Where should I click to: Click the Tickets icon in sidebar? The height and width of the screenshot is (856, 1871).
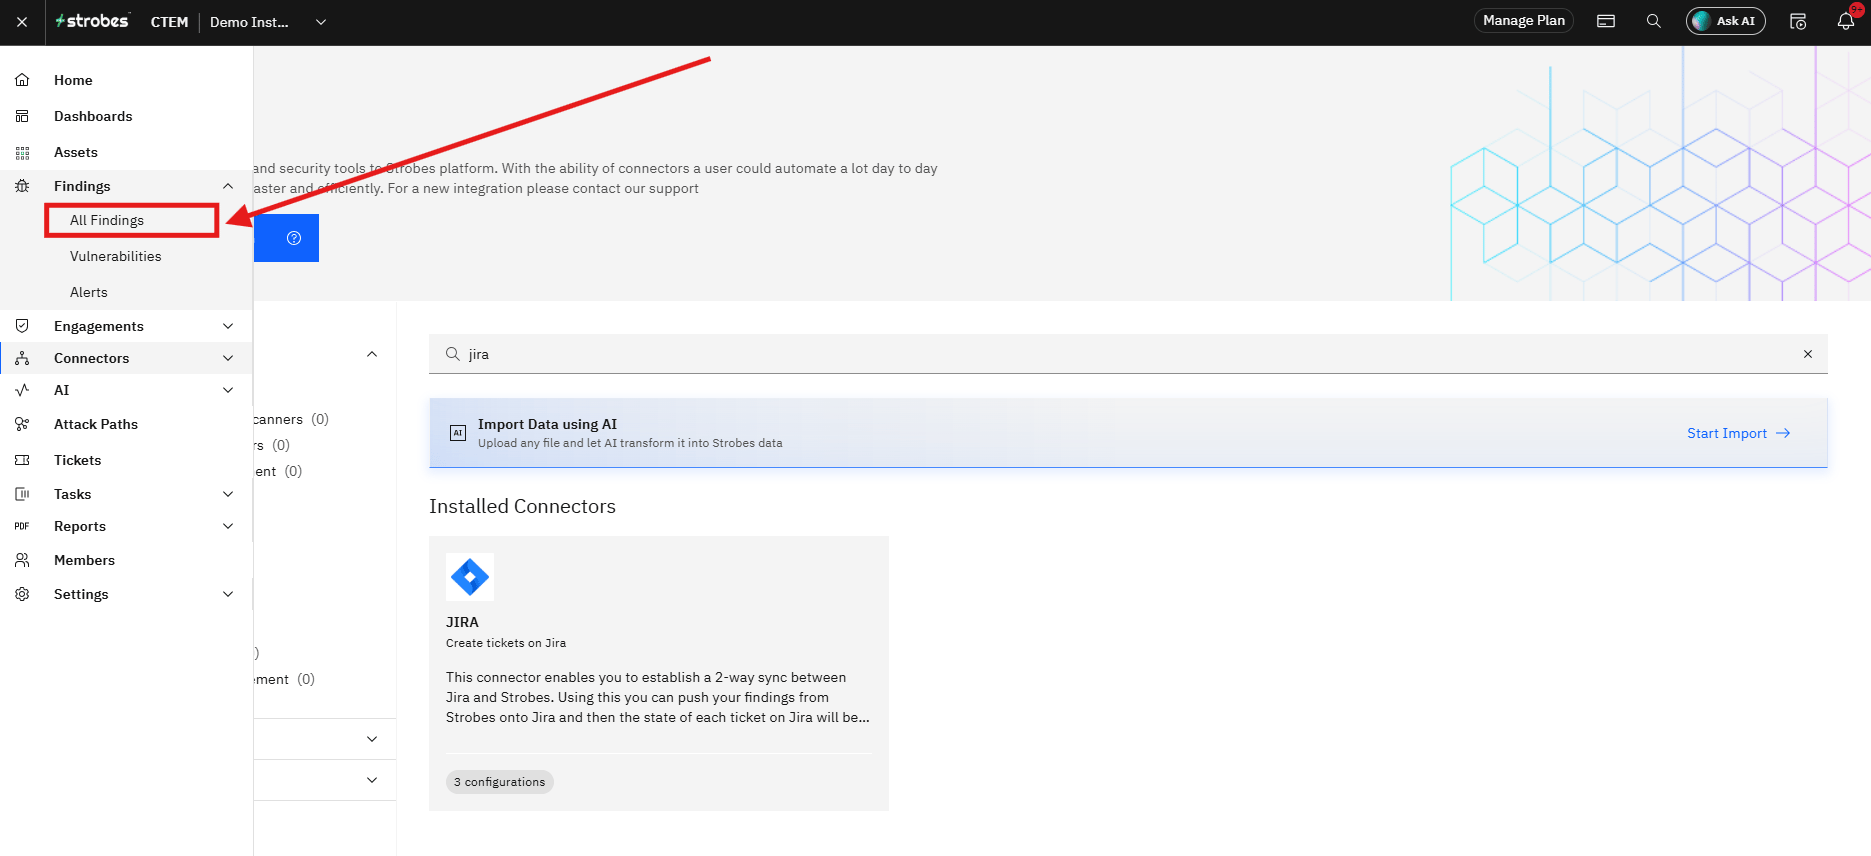tap(22, 460)
